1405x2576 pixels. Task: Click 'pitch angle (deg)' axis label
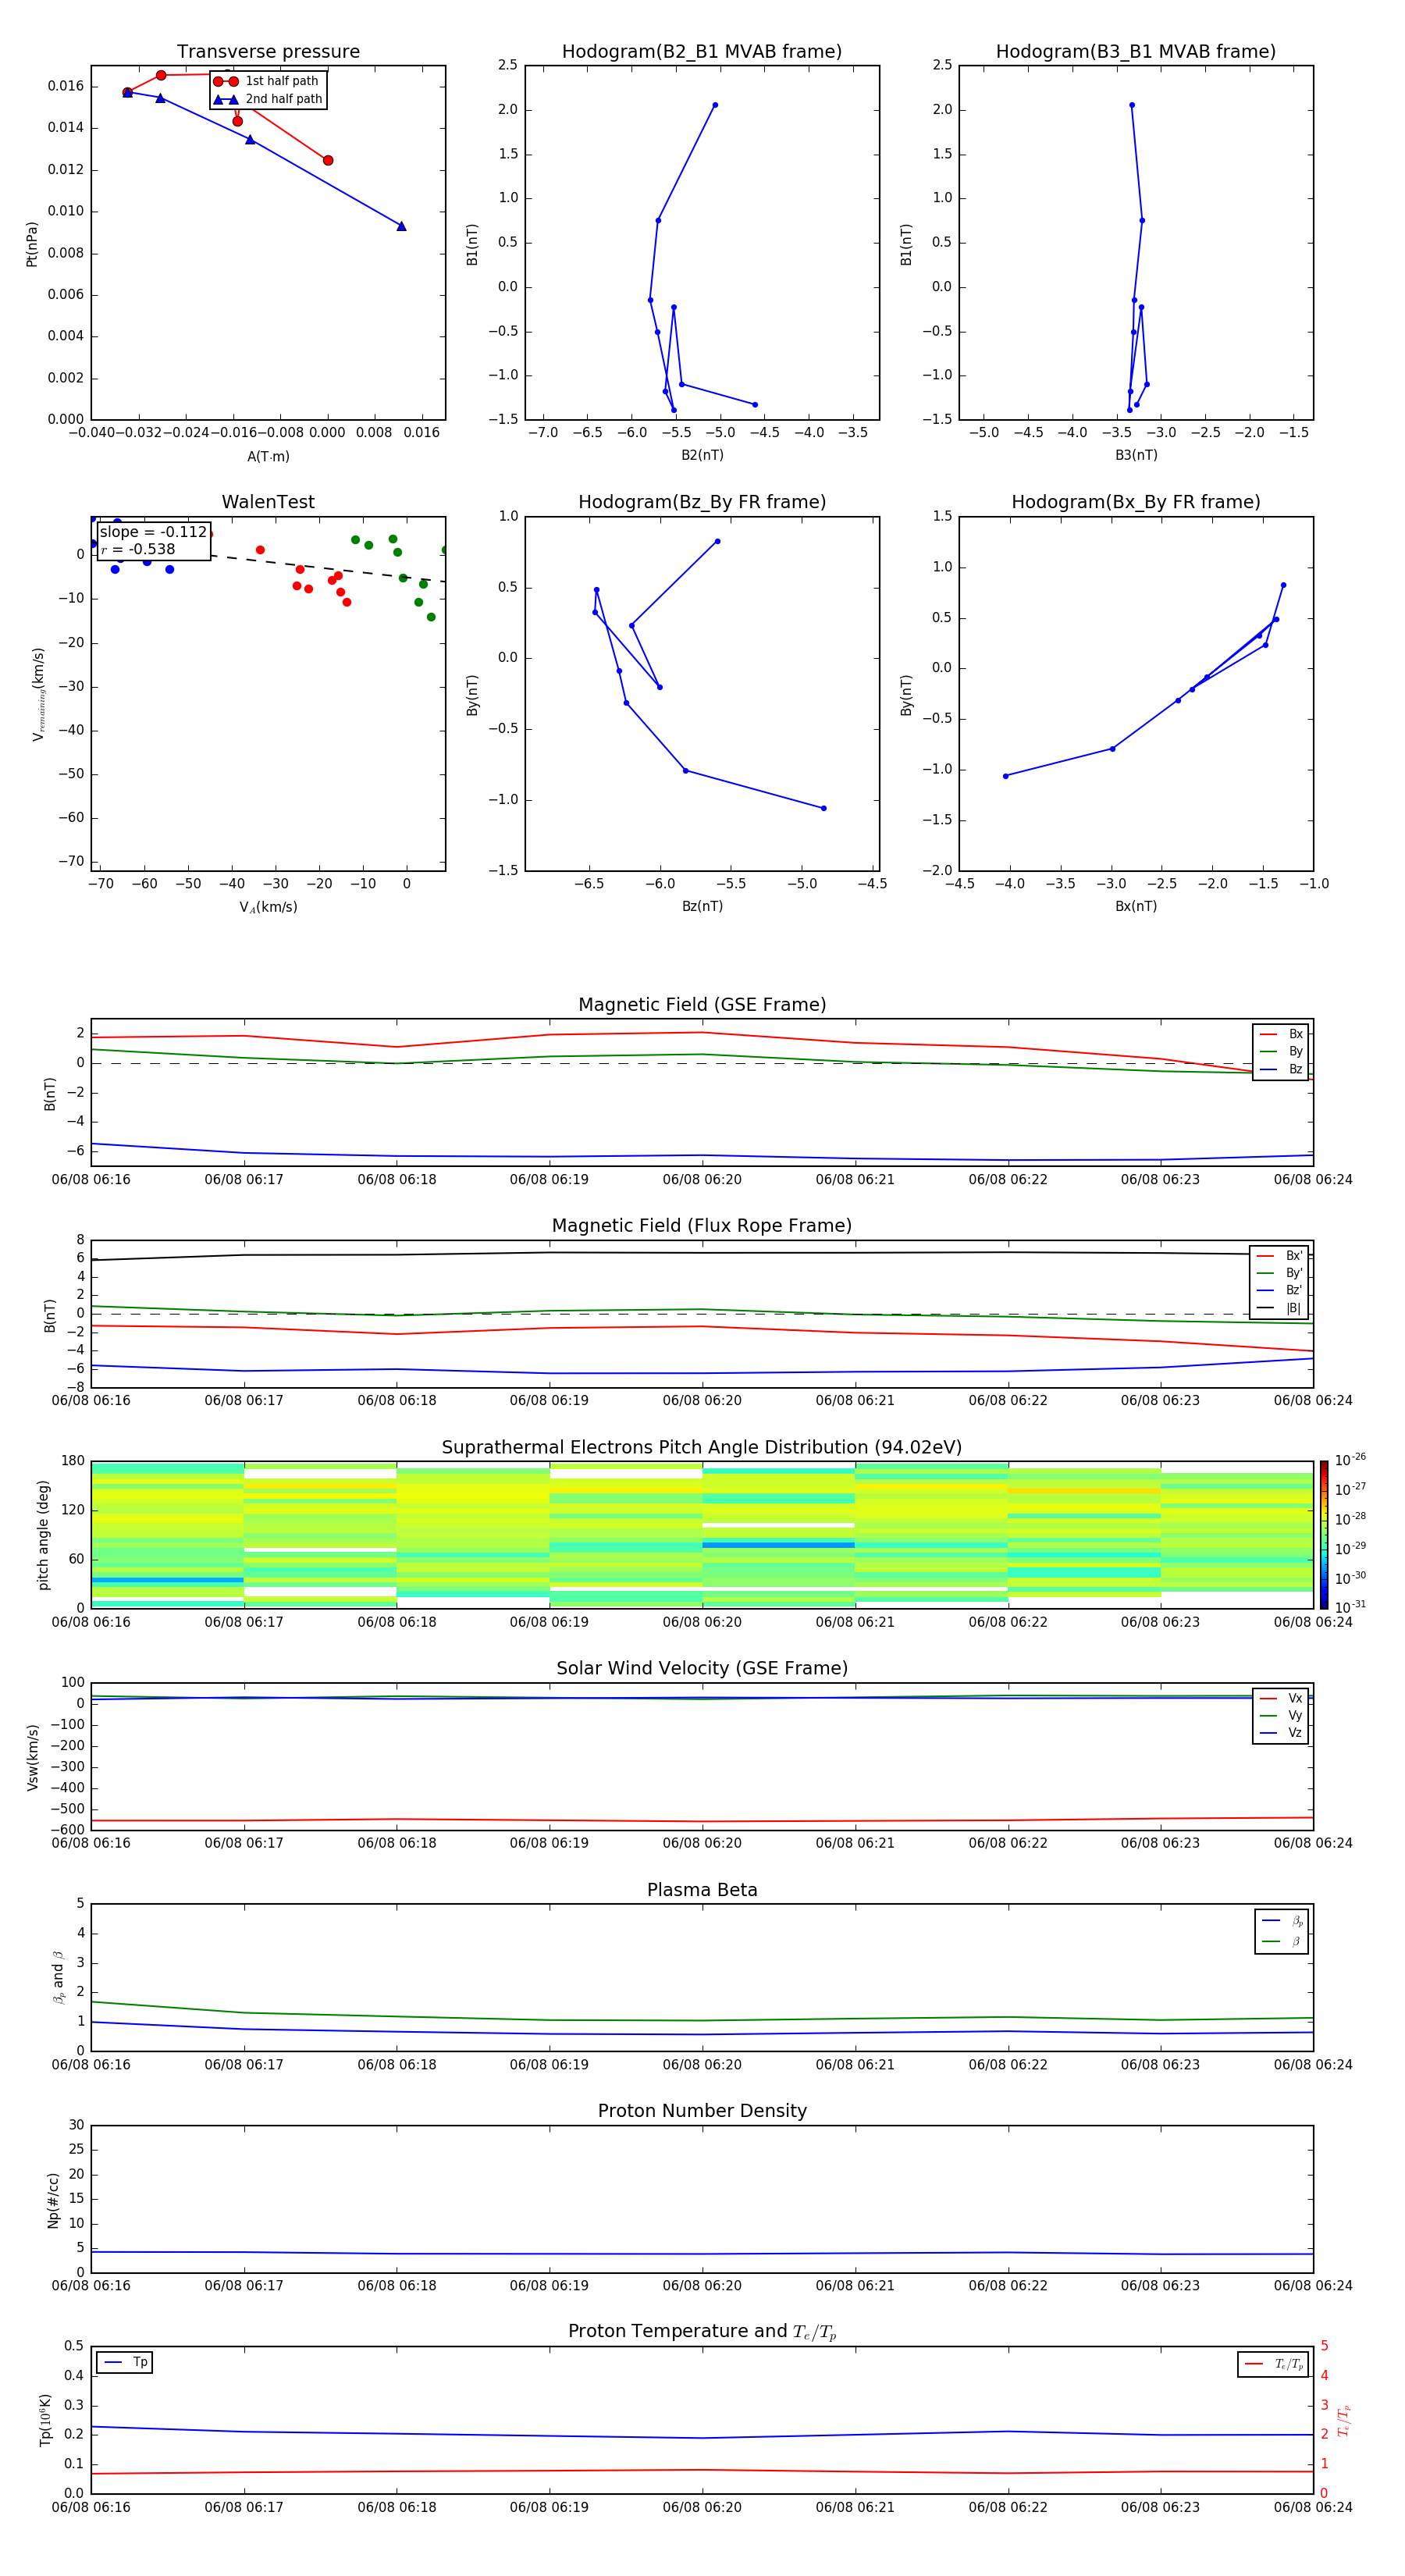[x=43, y=1535]
